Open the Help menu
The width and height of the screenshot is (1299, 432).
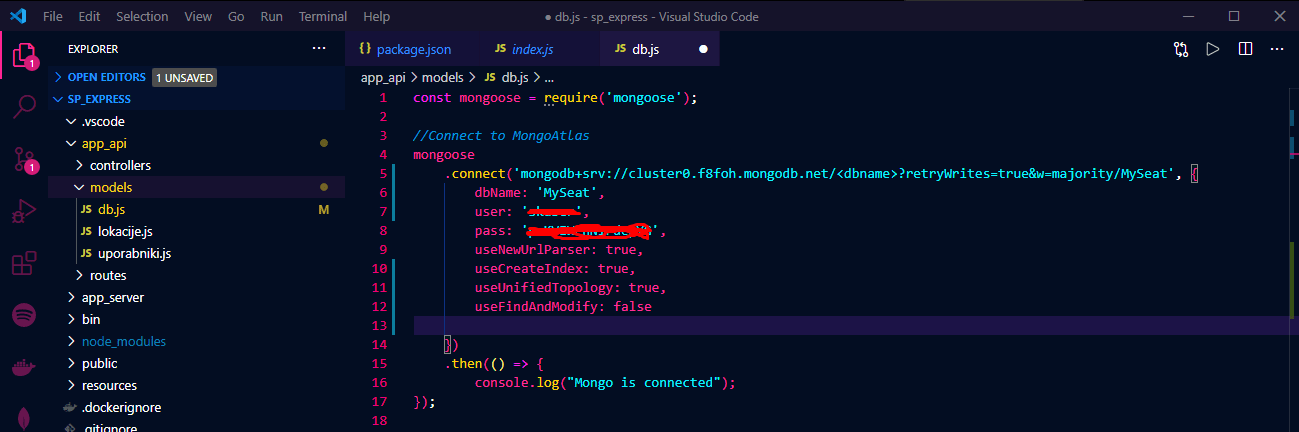pos(377,17)
